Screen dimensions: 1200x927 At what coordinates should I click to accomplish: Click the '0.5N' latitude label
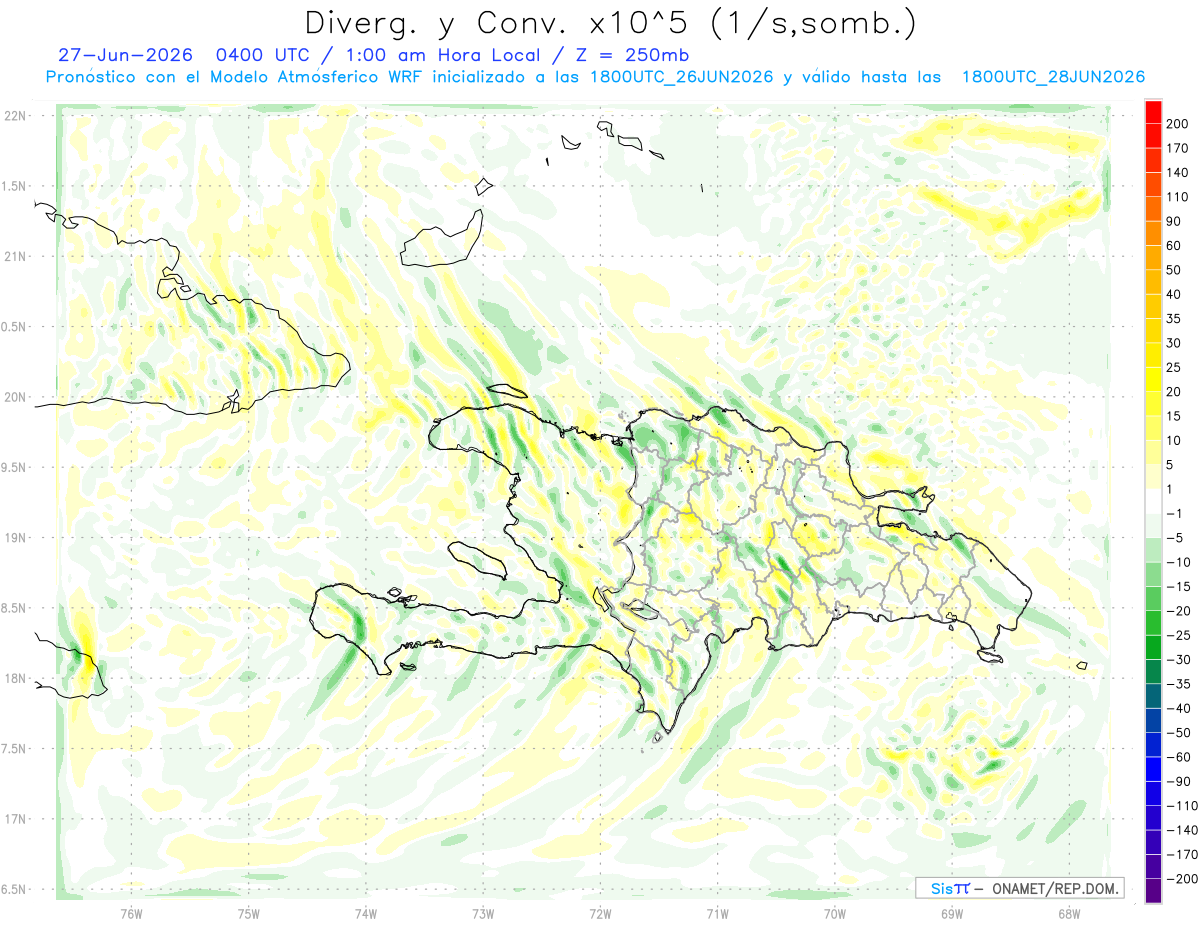(x=15, y=327)
